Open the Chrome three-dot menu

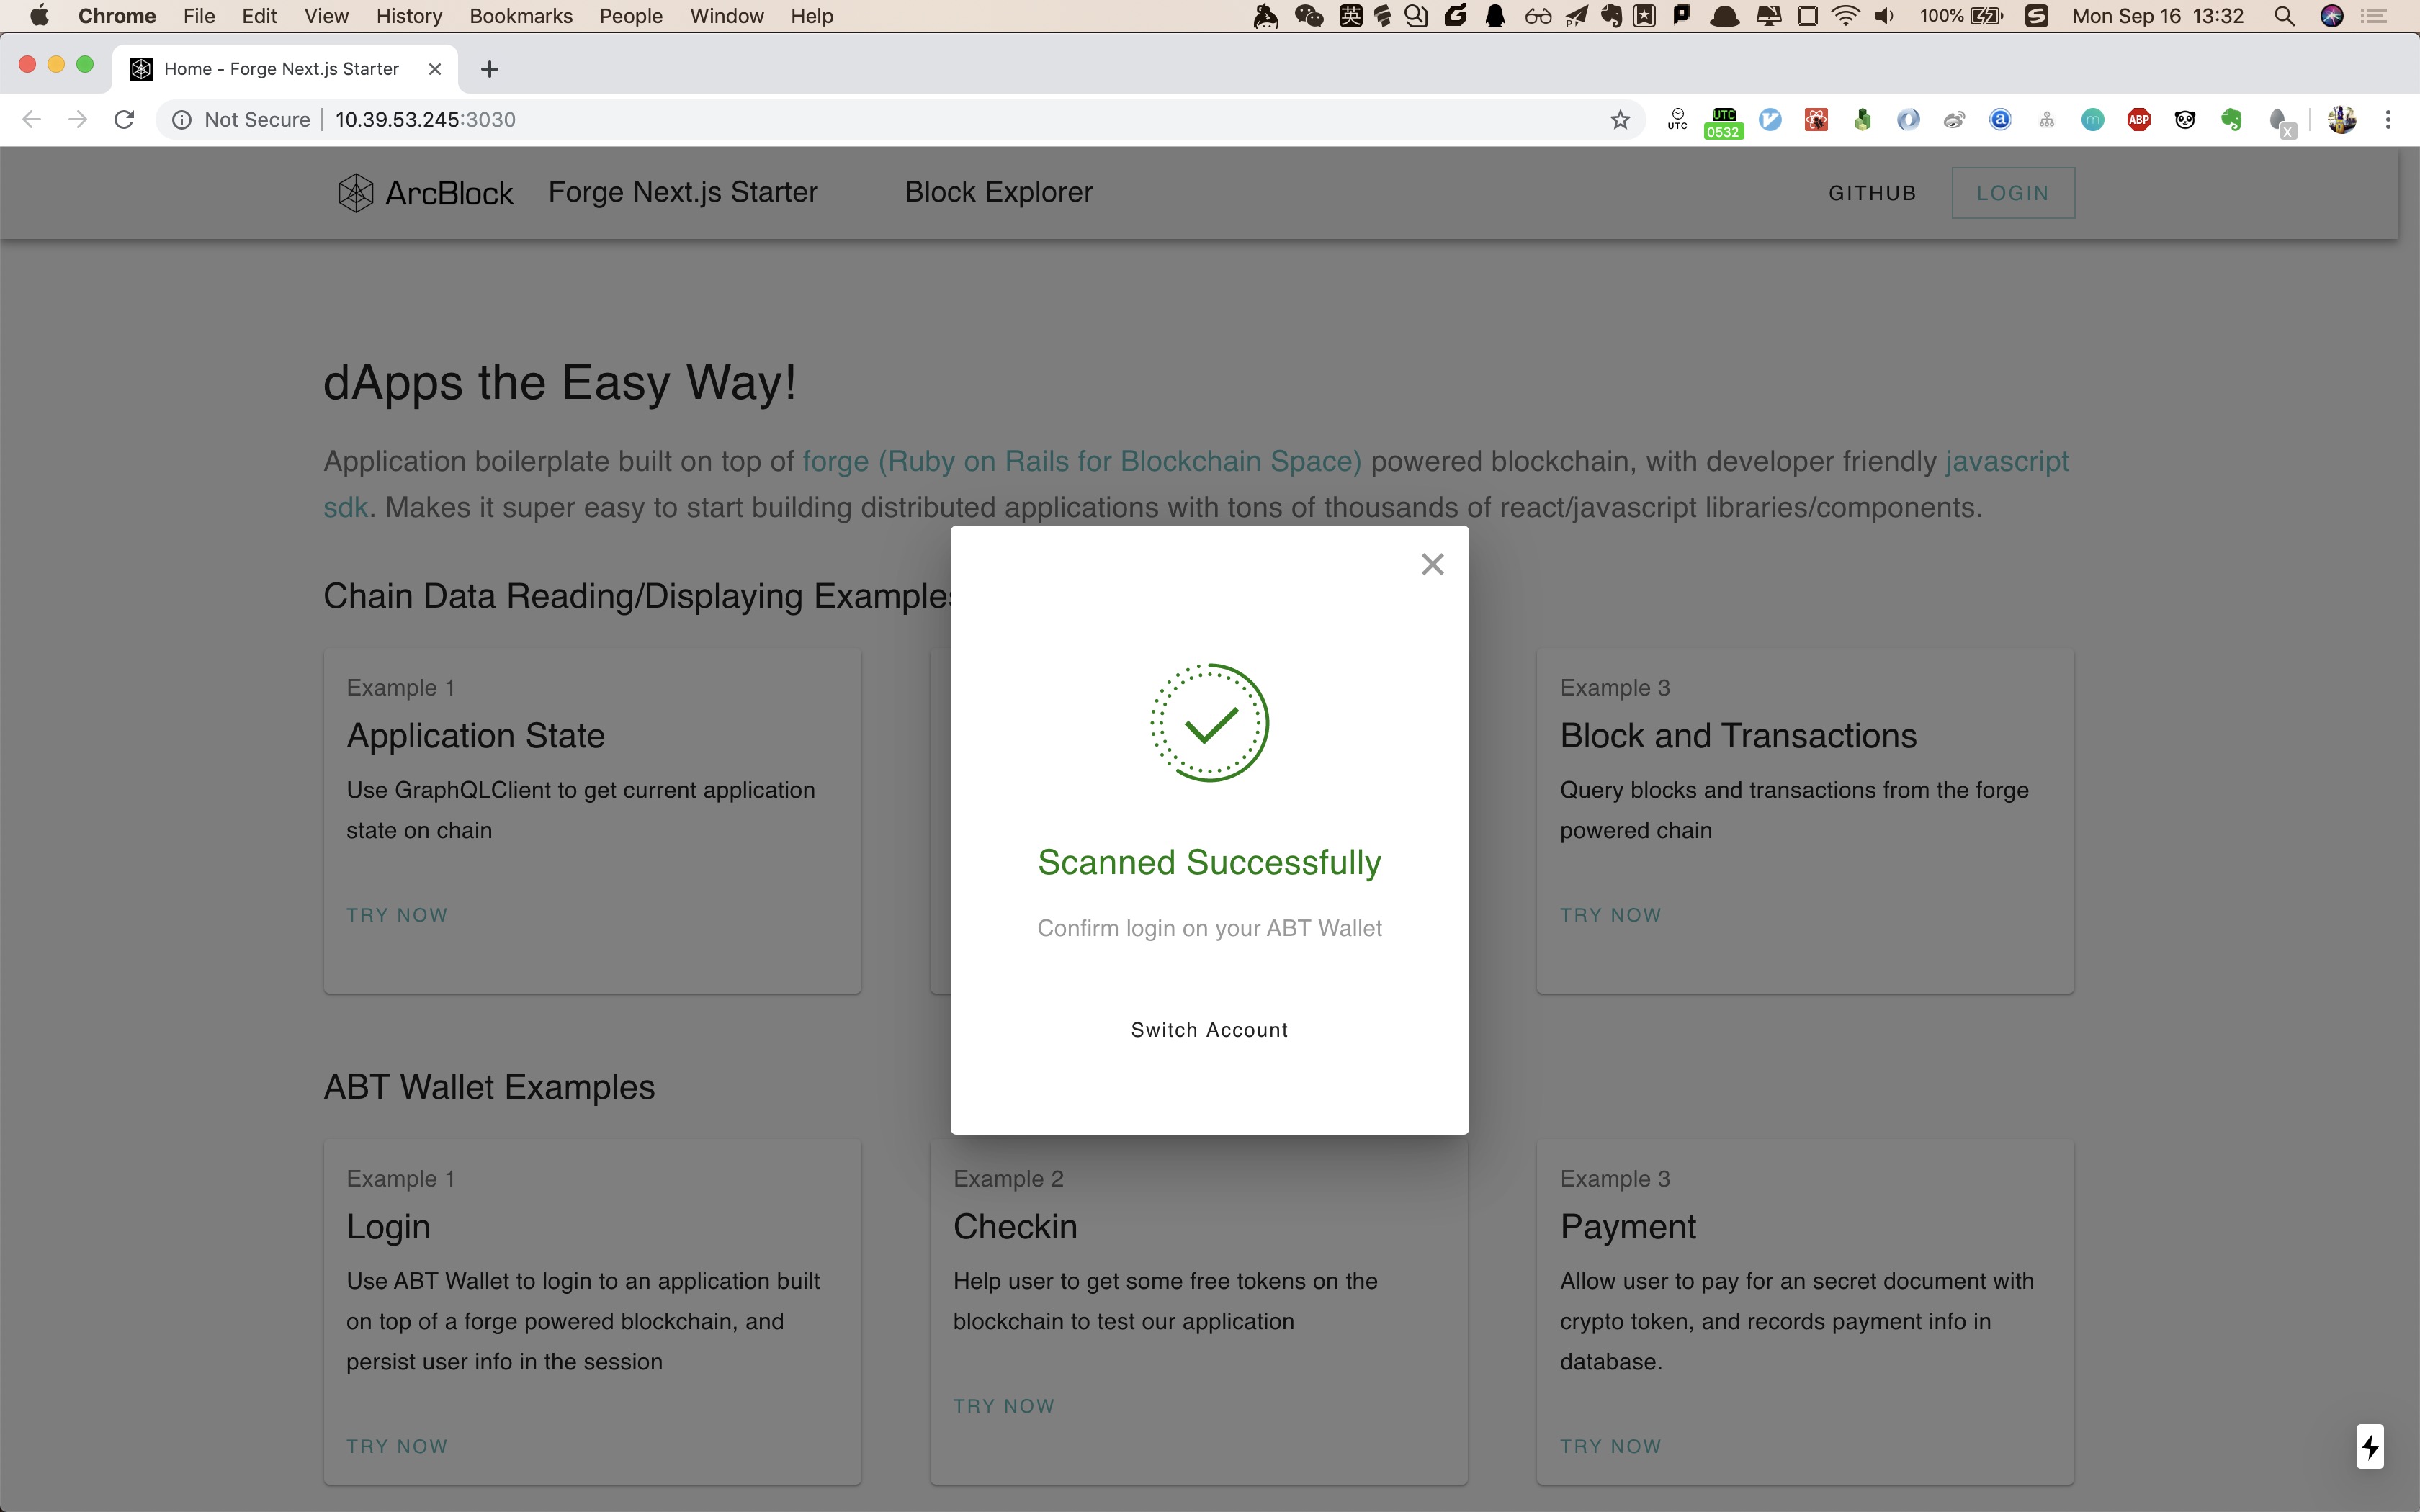pyautogui.click(x=2388, y=120)
